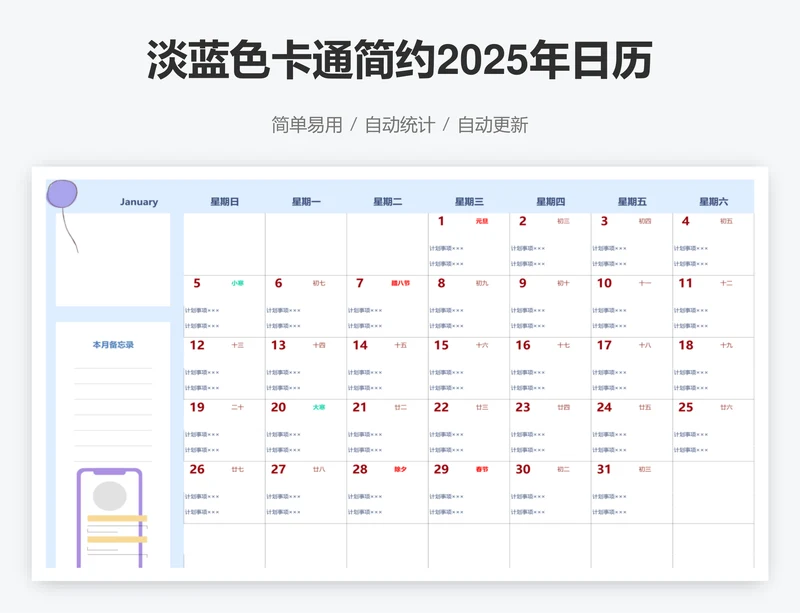Image resolution: width=800 pixels, height=613 pixels.
Task: Click the green 小寒 solar term label
Action: tap(238, 283)
